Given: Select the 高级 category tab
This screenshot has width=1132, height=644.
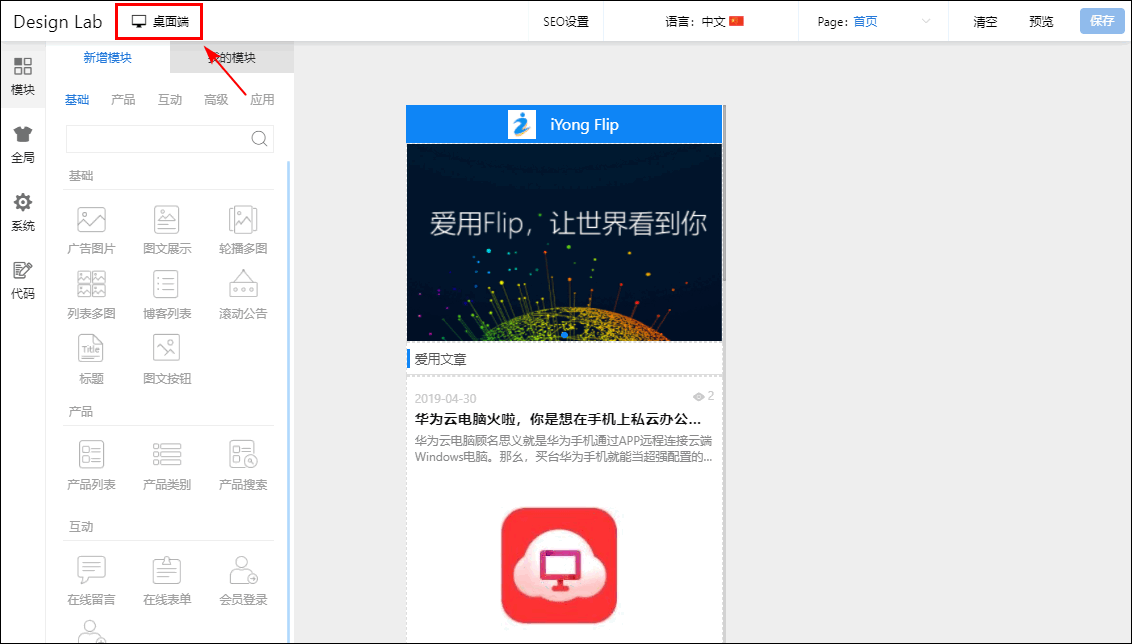Looking at the screenshot, I should (x=216, y=100).
